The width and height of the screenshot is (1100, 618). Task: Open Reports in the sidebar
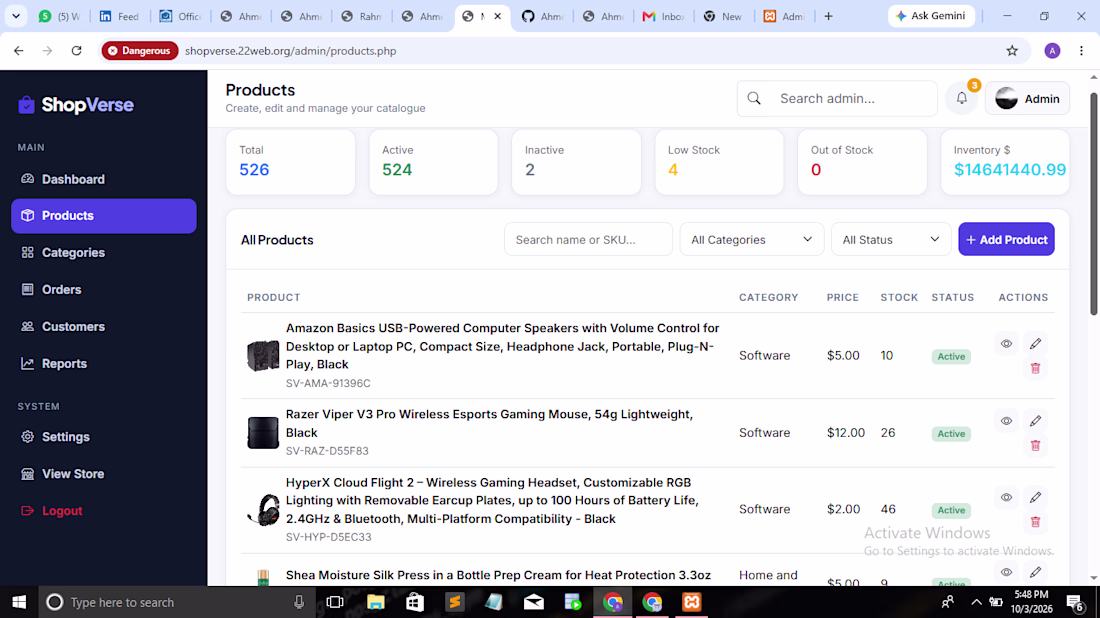point(104,363)
